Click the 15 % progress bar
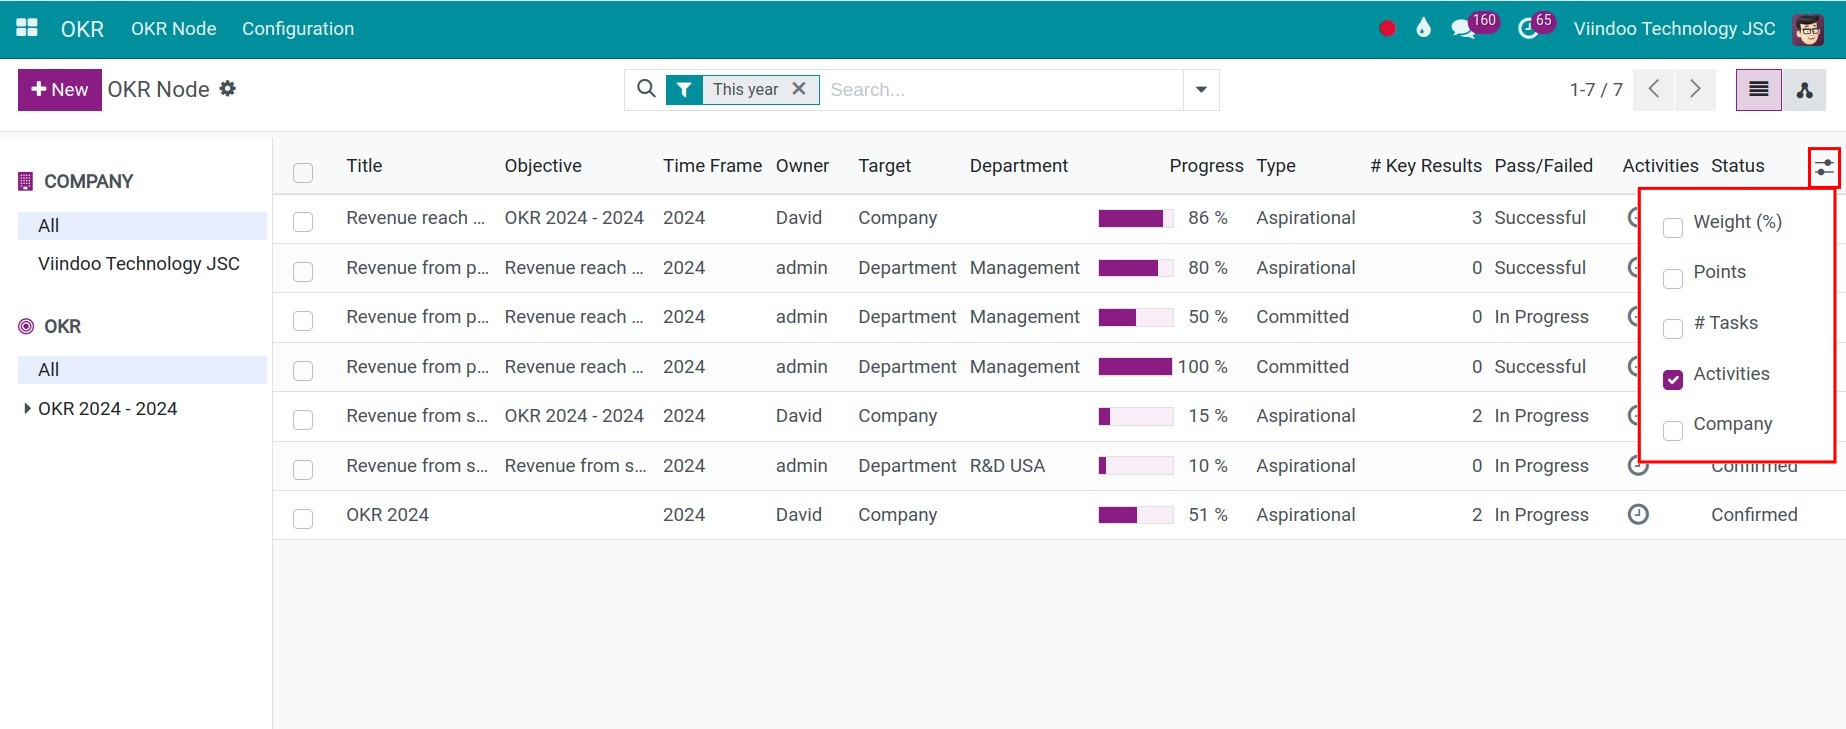 [1136, 416]
